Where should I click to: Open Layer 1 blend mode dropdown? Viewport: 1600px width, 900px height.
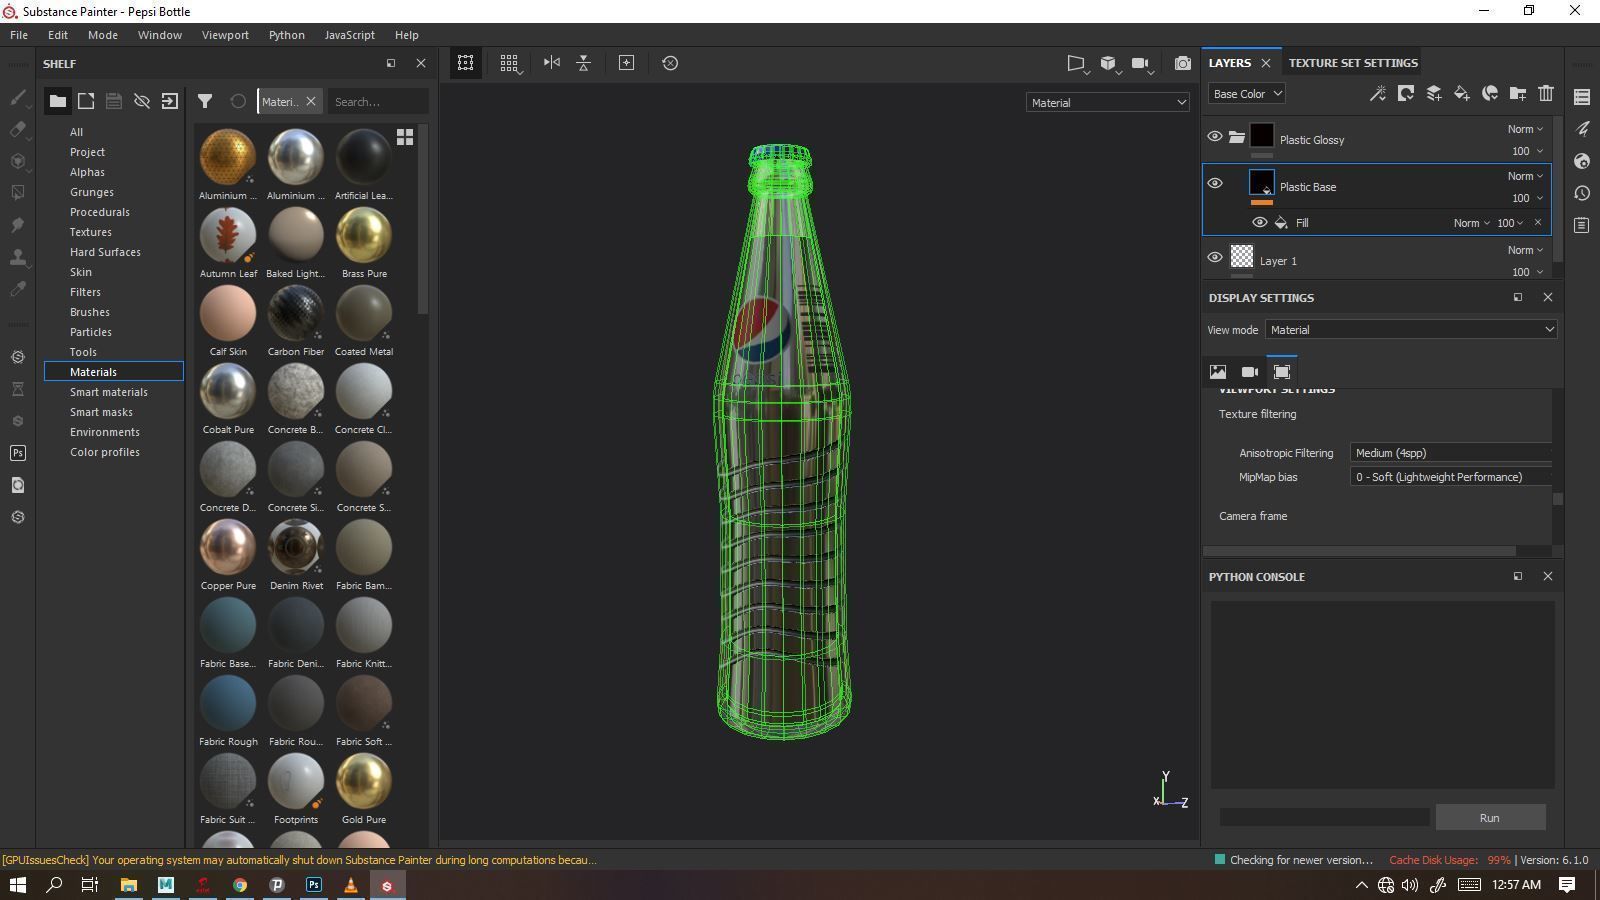pos(1525,250)
